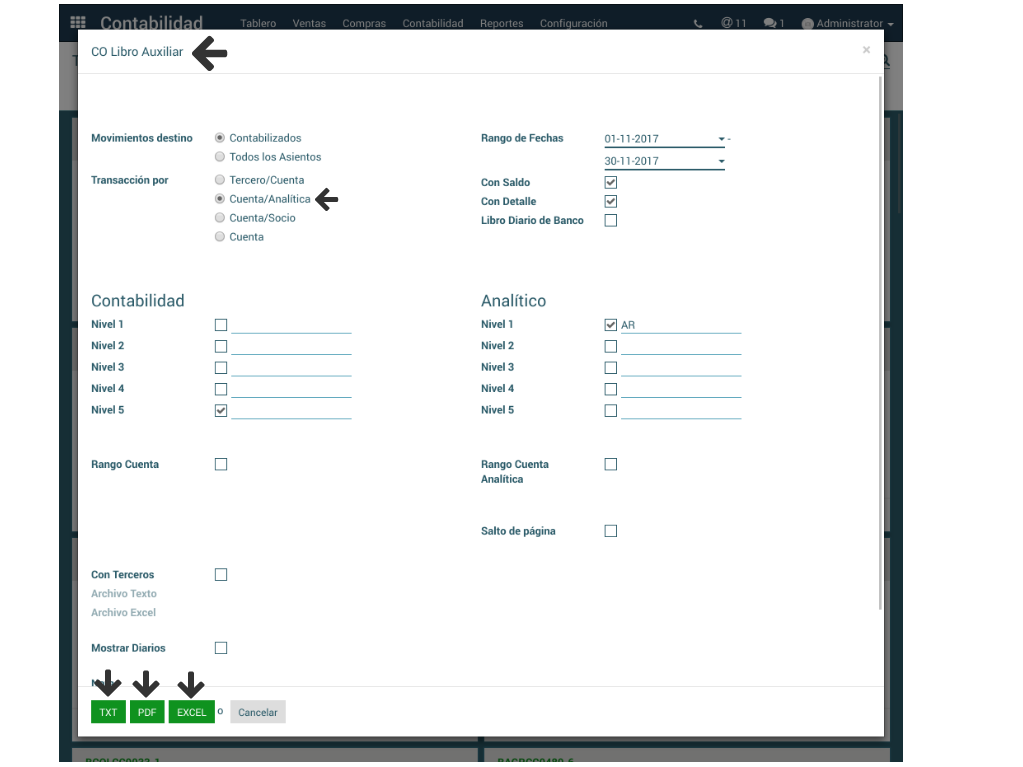Click the phone icon in top bar
1023x767 pixels.
(698, 23)
